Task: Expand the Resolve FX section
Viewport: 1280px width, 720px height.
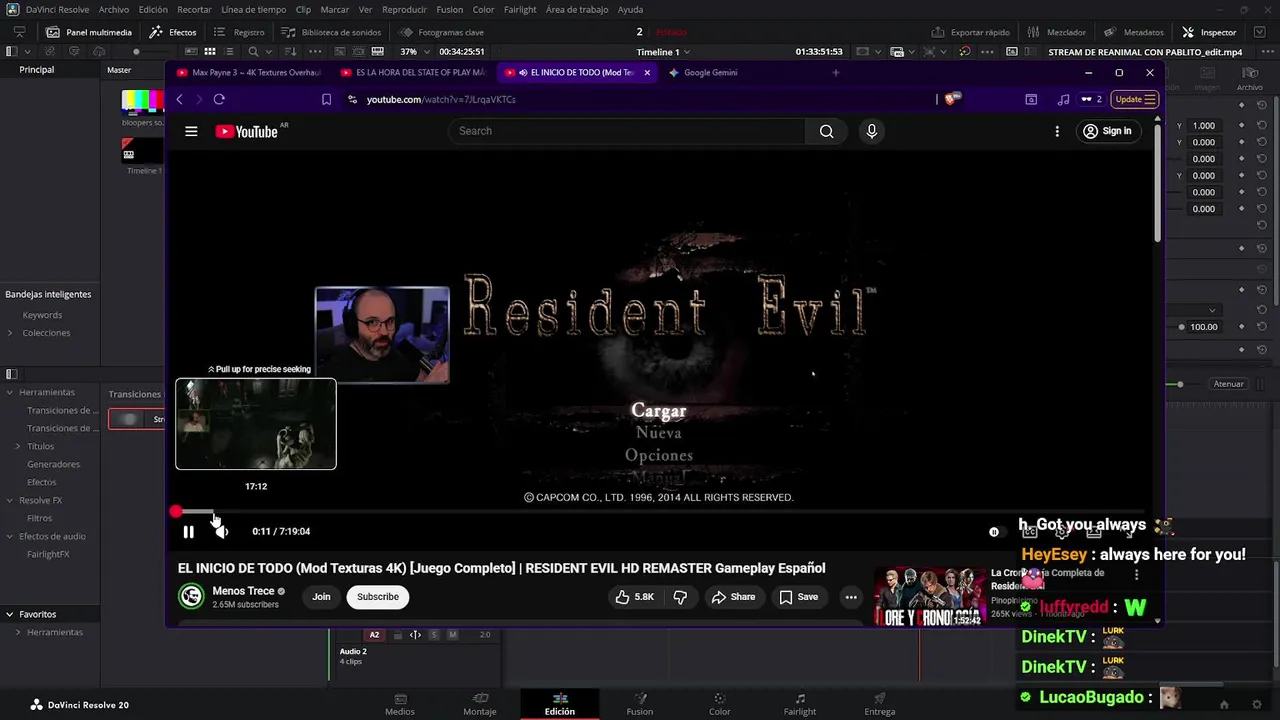Action: (10, 500)
